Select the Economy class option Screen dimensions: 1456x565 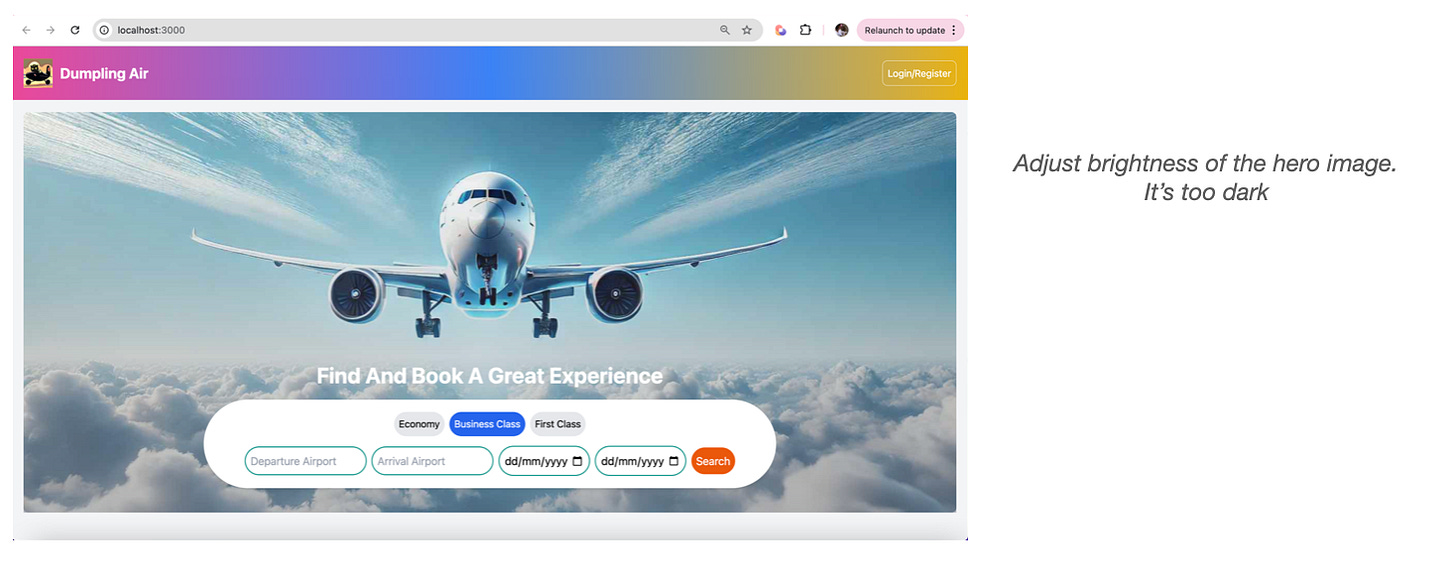(419, 424)
